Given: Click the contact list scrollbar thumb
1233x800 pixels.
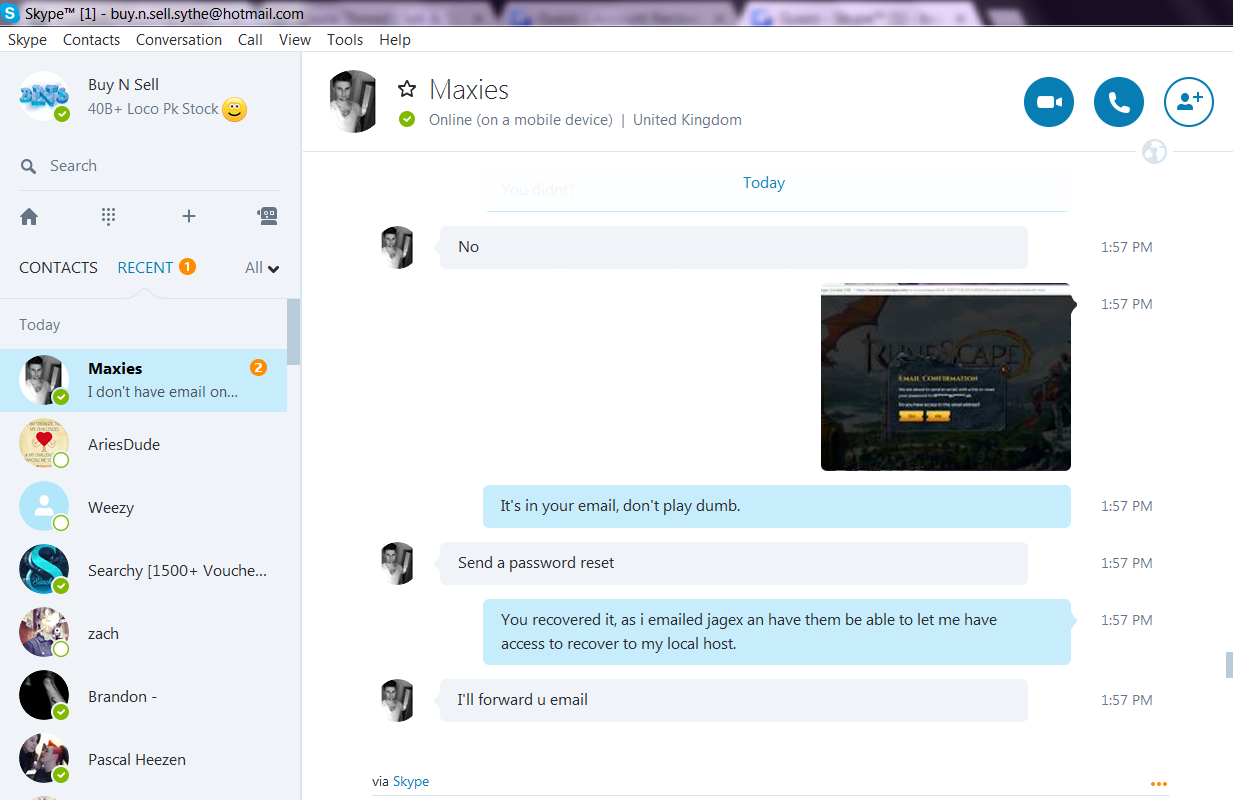Looking at the screenshot, I should (x=294, y=332).
